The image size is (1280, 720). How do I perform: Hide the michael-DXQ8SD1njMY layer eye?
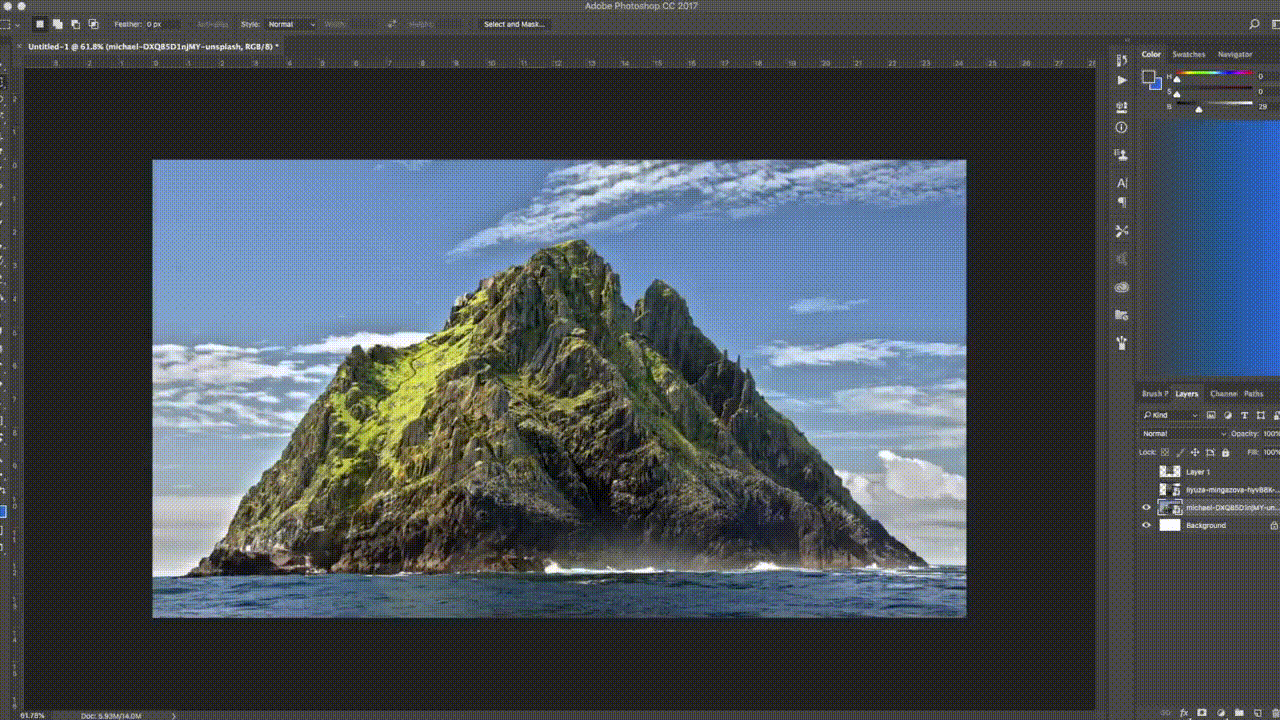pyautogui.click(x=1147, y=508)
